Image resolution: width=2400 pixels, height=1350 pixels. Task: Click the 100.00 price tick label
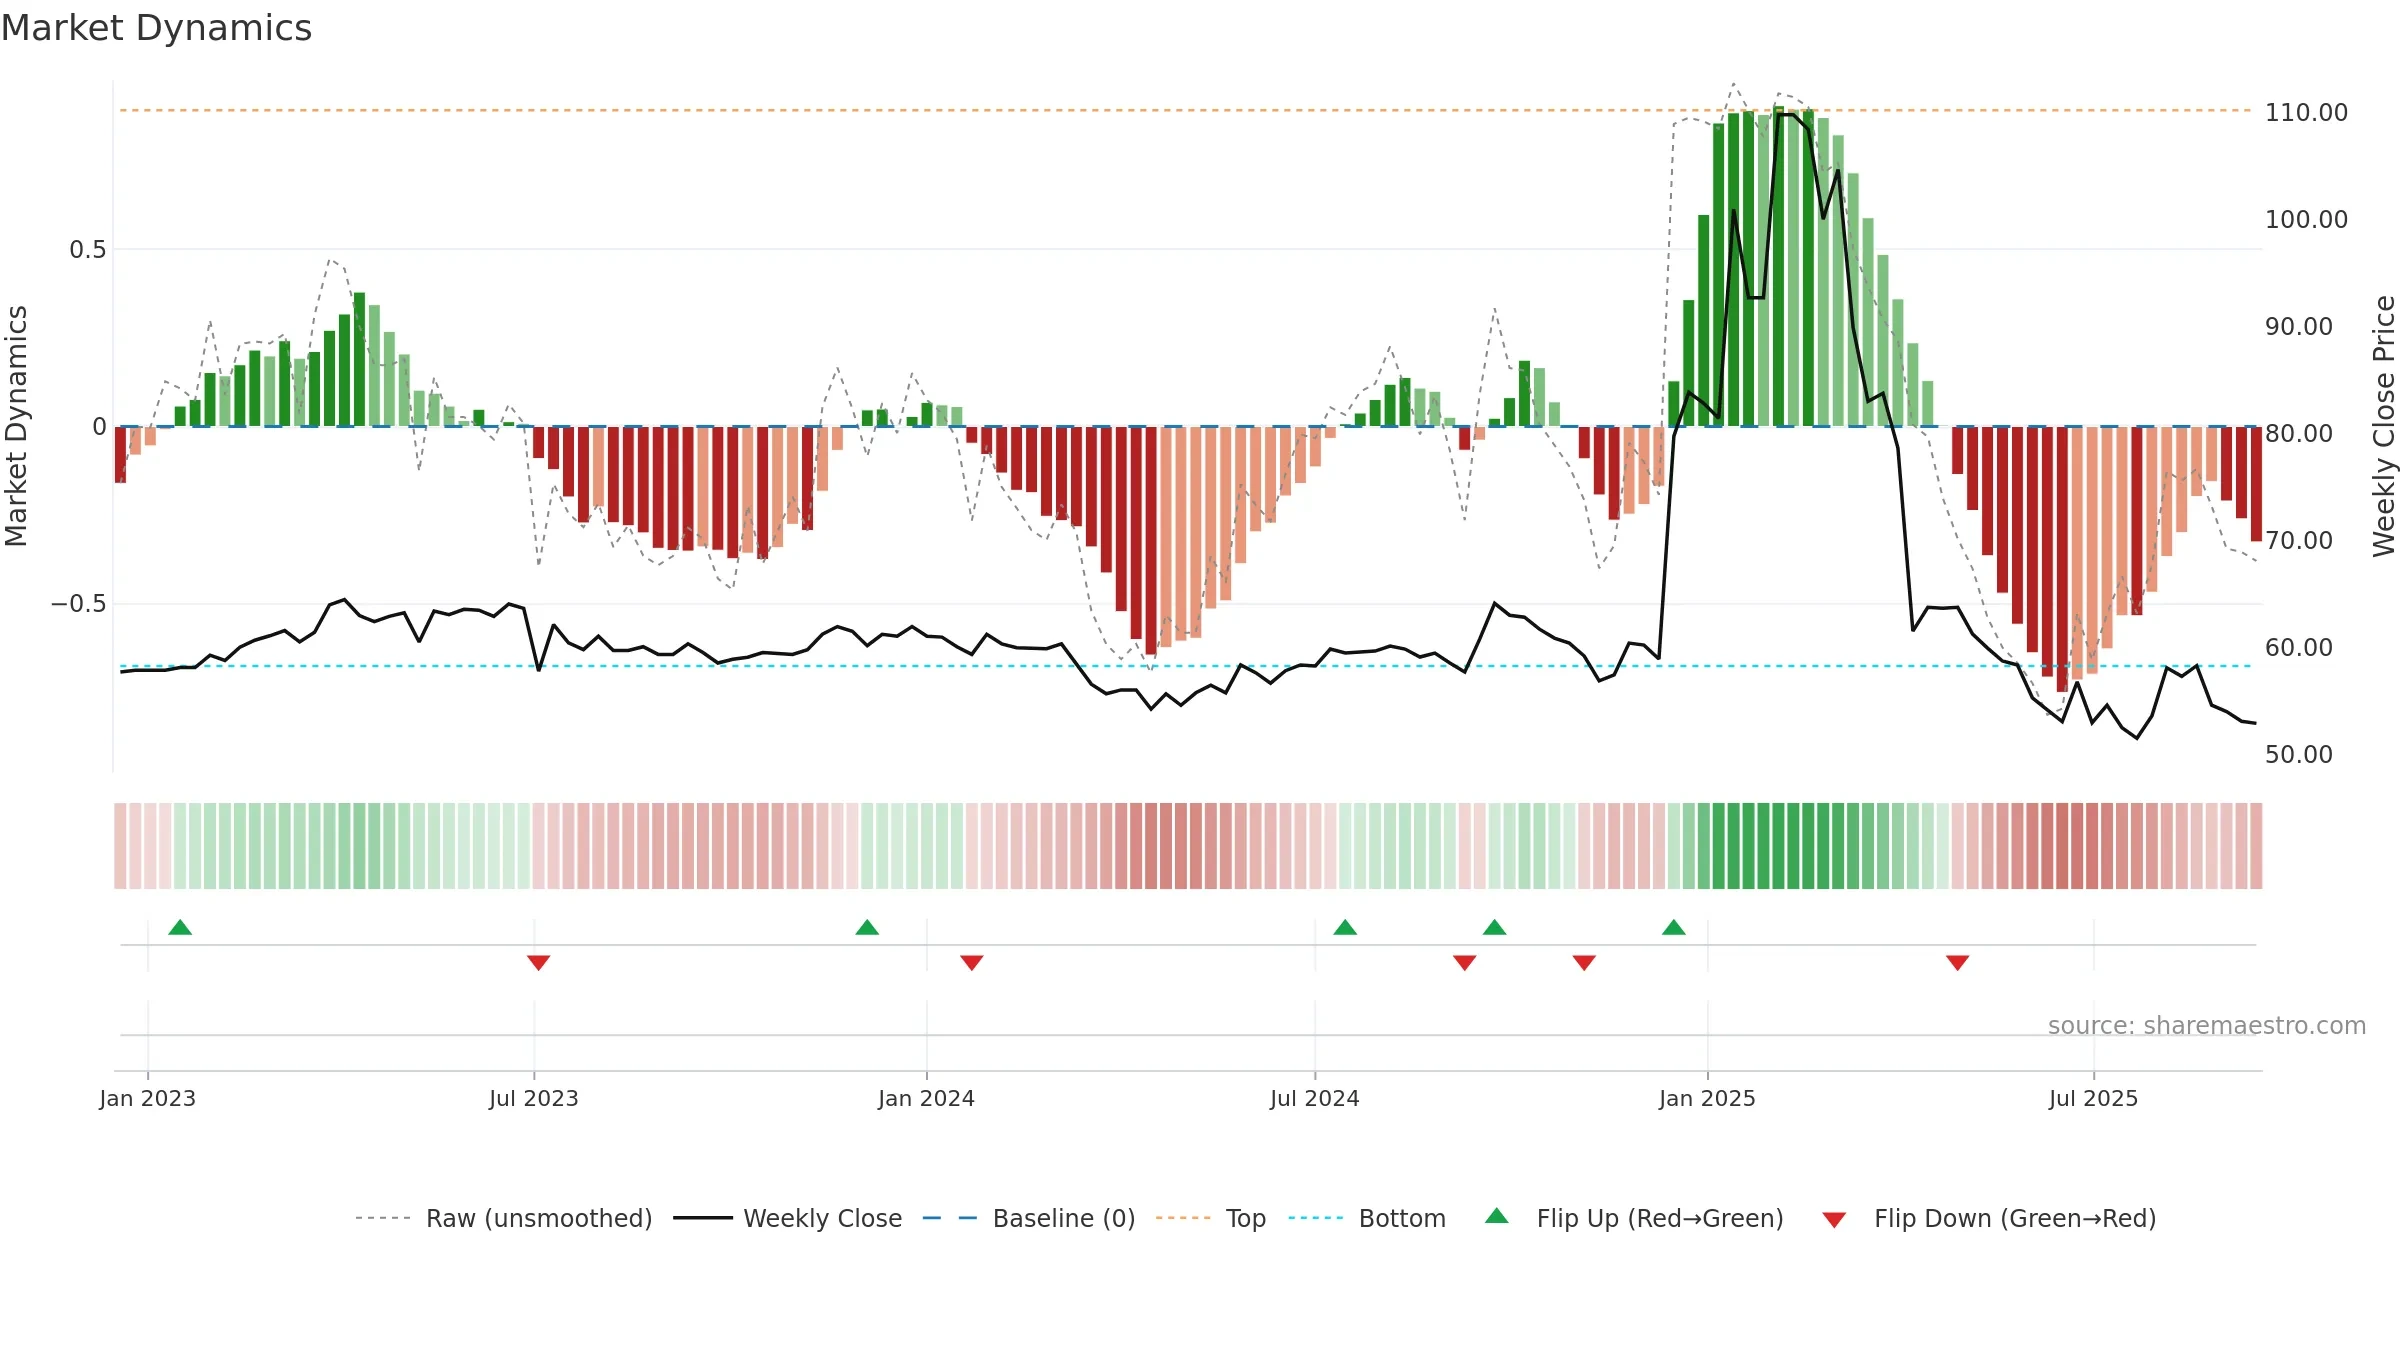[2306, 219]
